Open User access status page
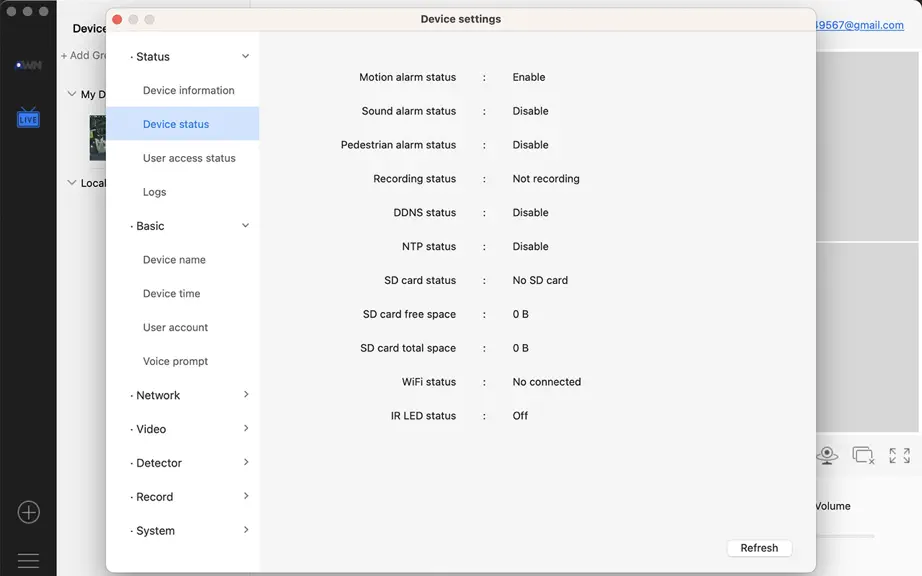Screen dimensions: 922x576 pos(189,158)
